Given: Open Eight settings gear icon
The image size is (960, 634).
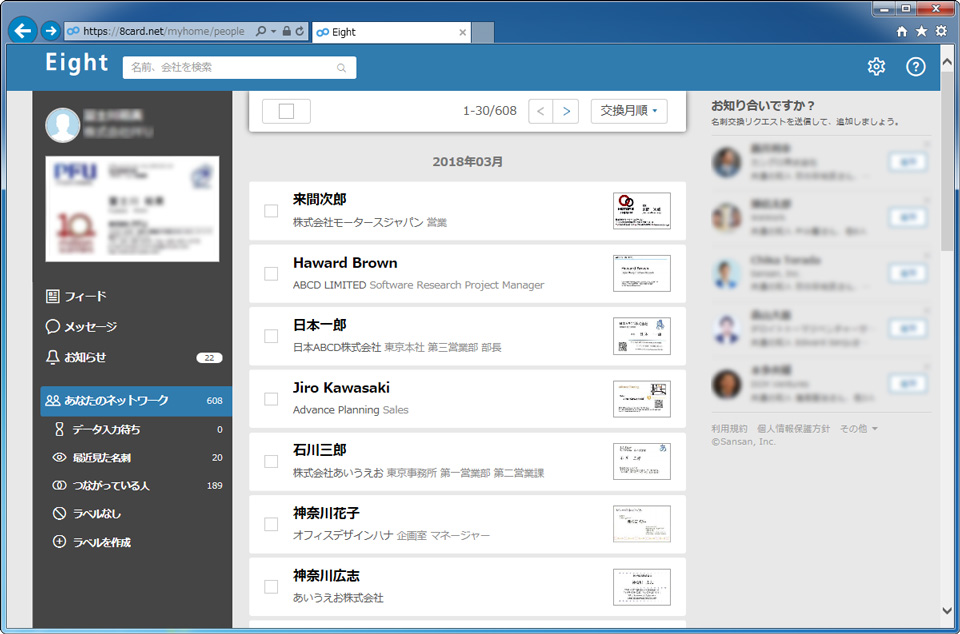Looking at the screenshot, I should tap(876, 67).
